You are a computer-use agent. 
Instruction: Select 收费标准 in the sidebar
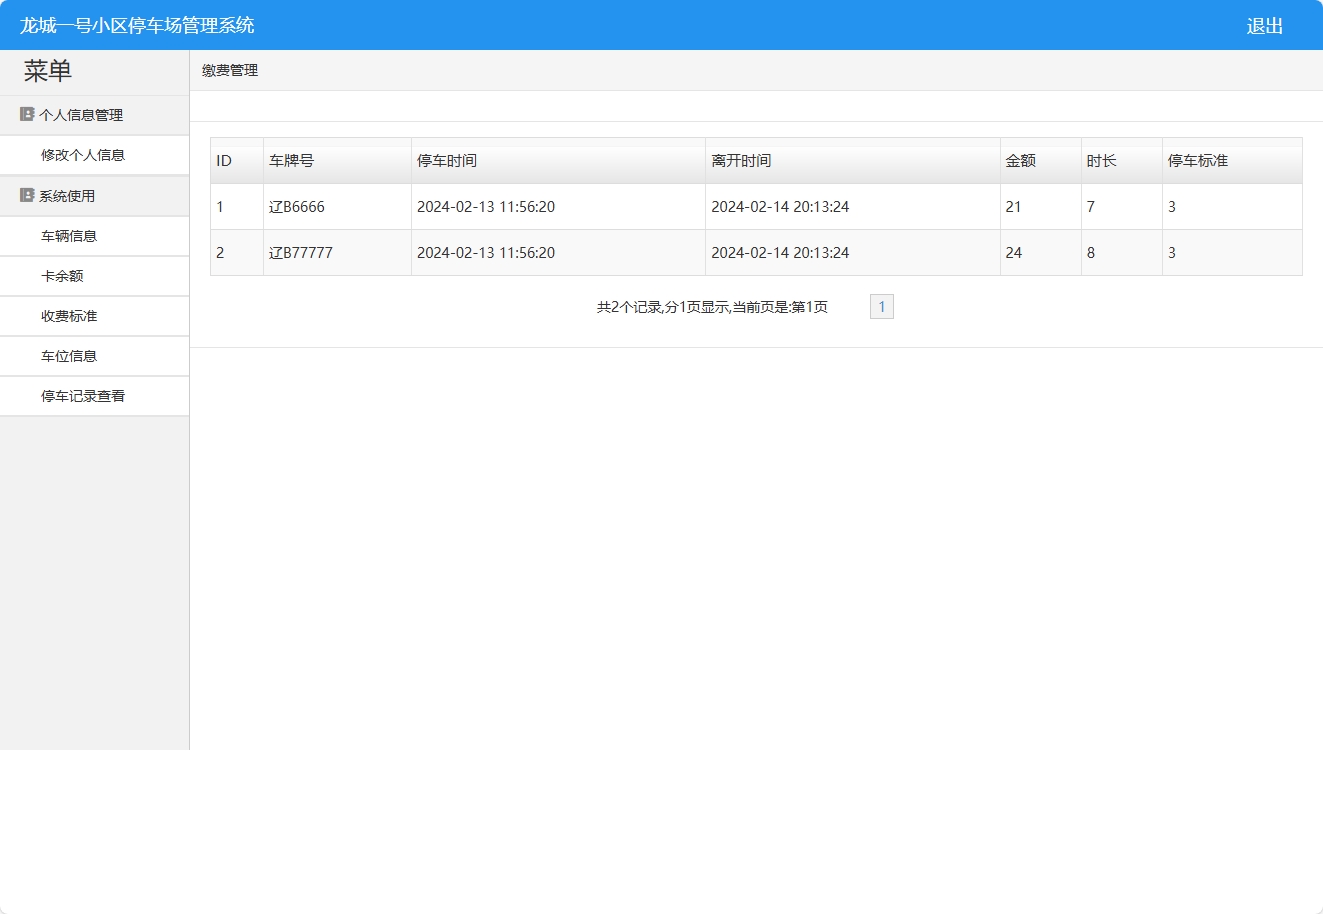coord(69,316)
